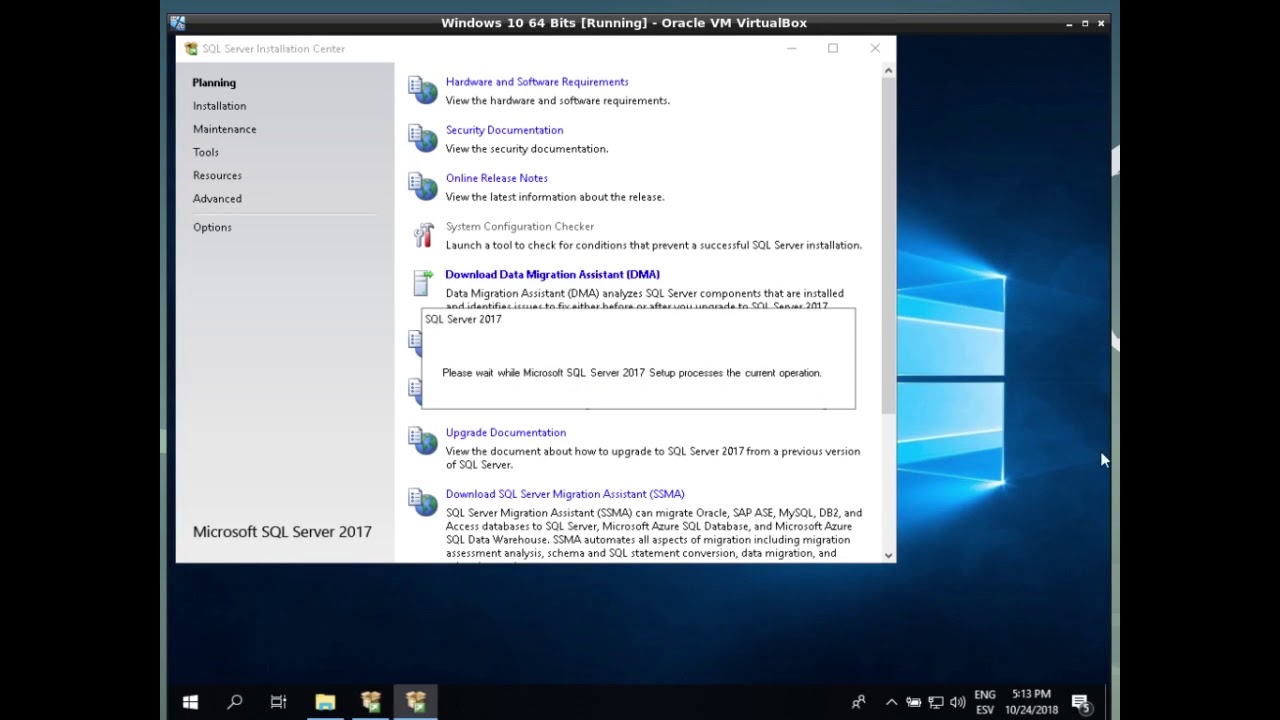The width and height of the screenshot is (1280, 720).
Task: Select the Installation category
Action: [x=219, y=106]
